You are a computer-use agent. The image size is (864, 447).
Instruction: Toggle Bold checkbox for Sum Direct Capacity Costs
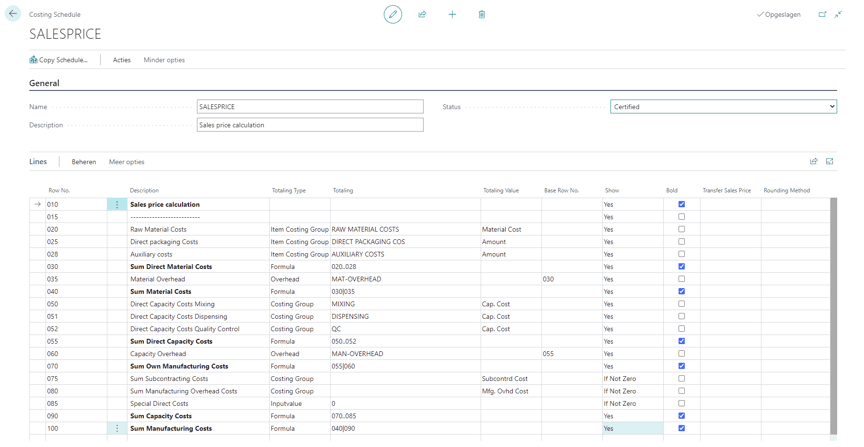point(682,341)
